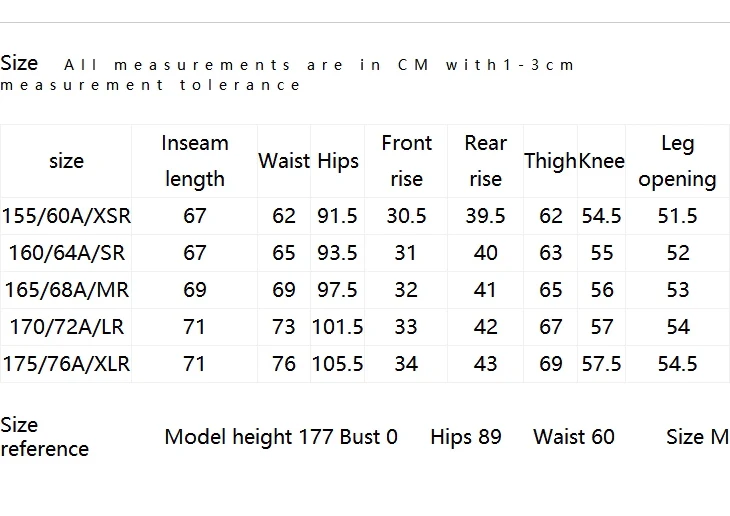Click the knee value 57.5 cell
This screenshot has height=516, width=730.
point(602,364)
